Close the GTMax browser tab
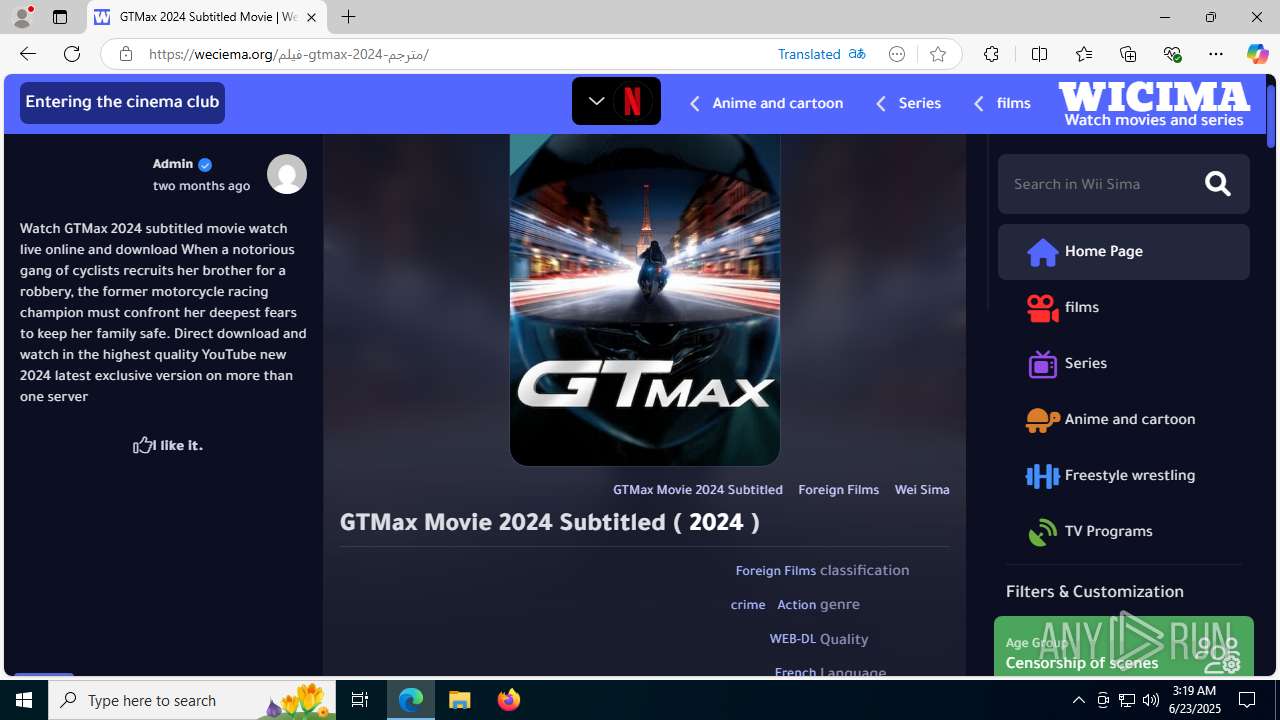 311,17
